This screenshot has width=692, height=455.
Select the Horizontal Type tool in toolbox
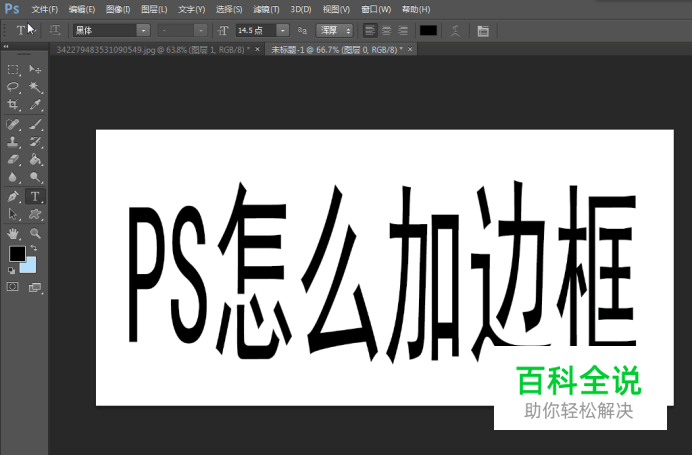(x=35, y=196)
